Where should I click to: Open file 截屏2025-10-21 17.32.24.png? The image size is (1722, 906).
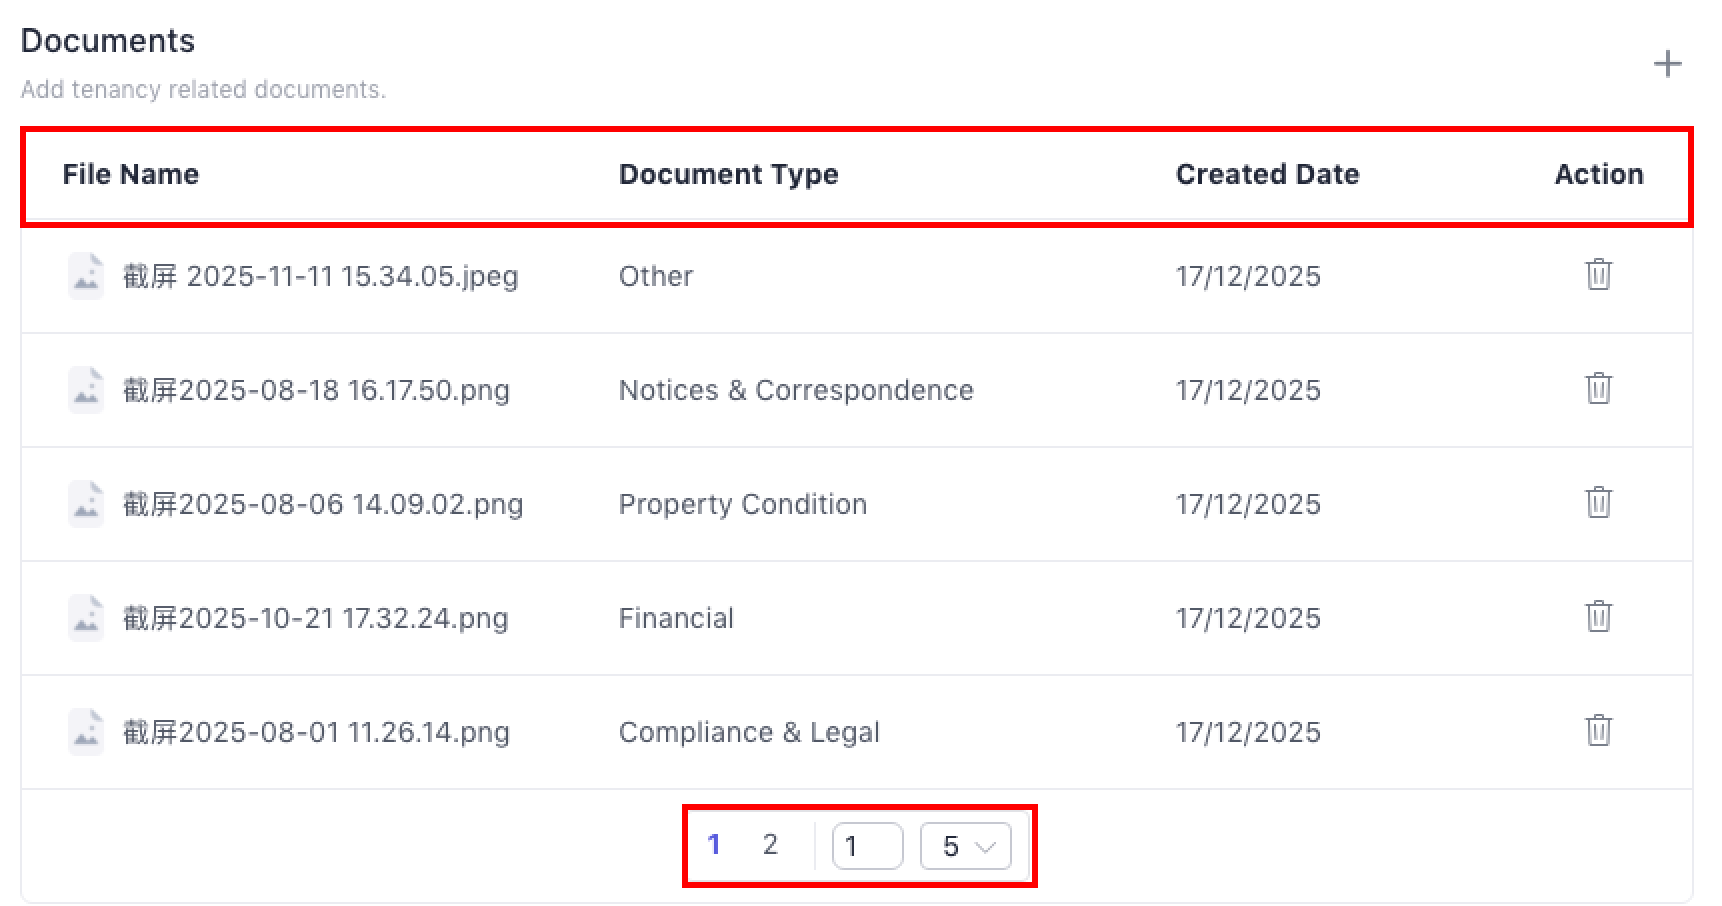pyautogui.click(x=315, y=618)
